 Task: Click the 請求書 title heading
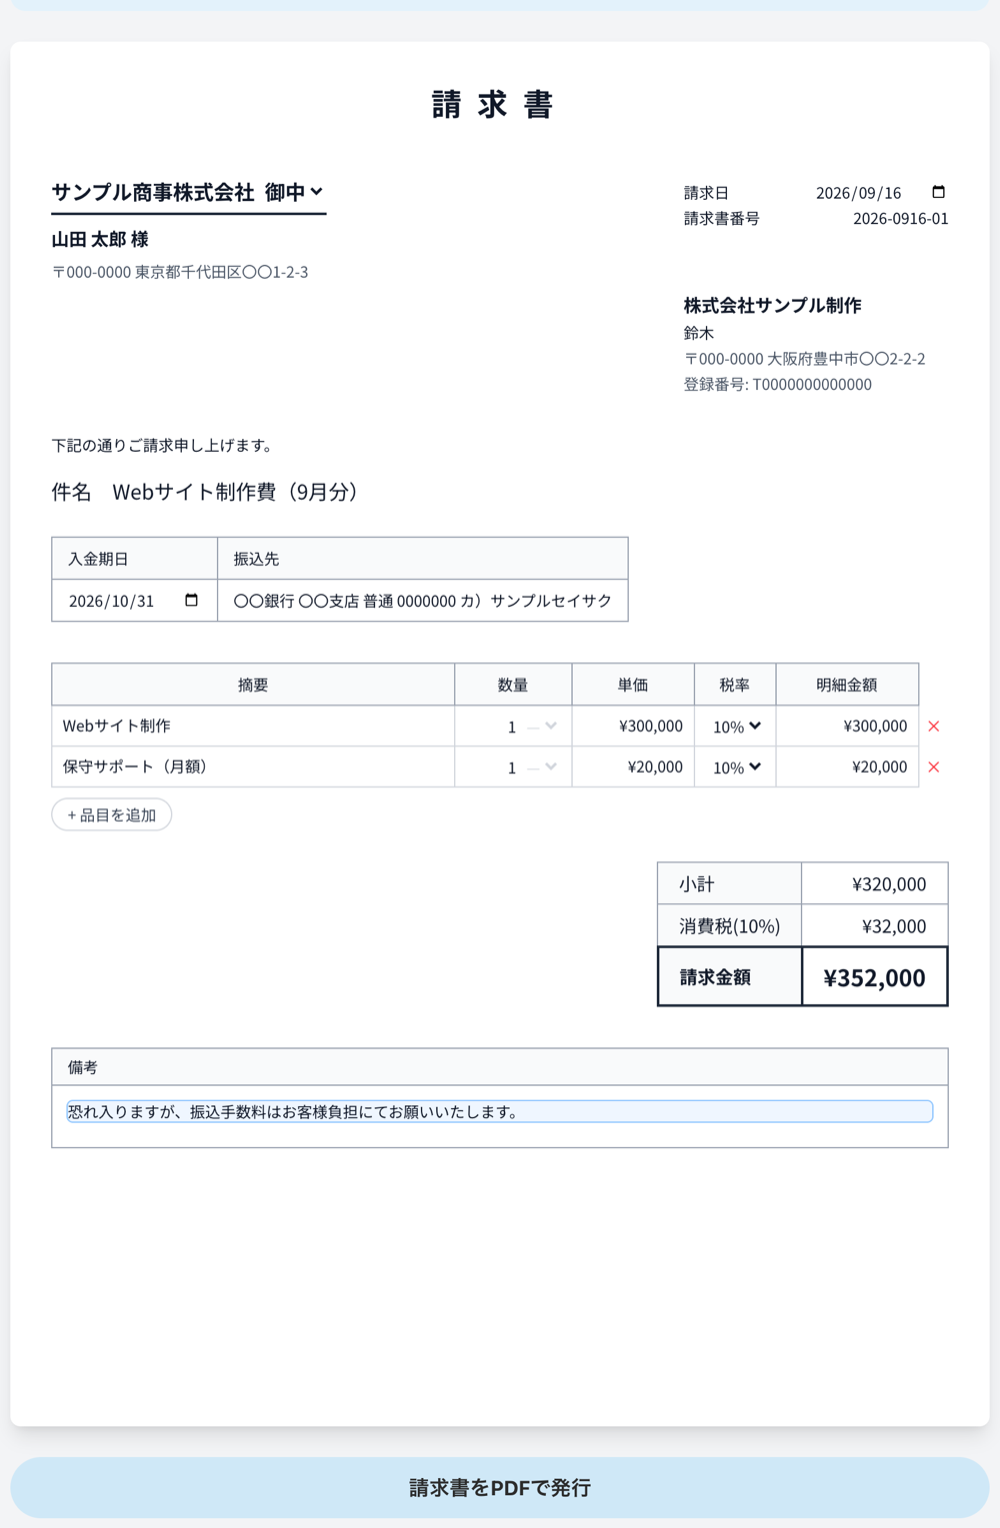[x=493, y=104]
